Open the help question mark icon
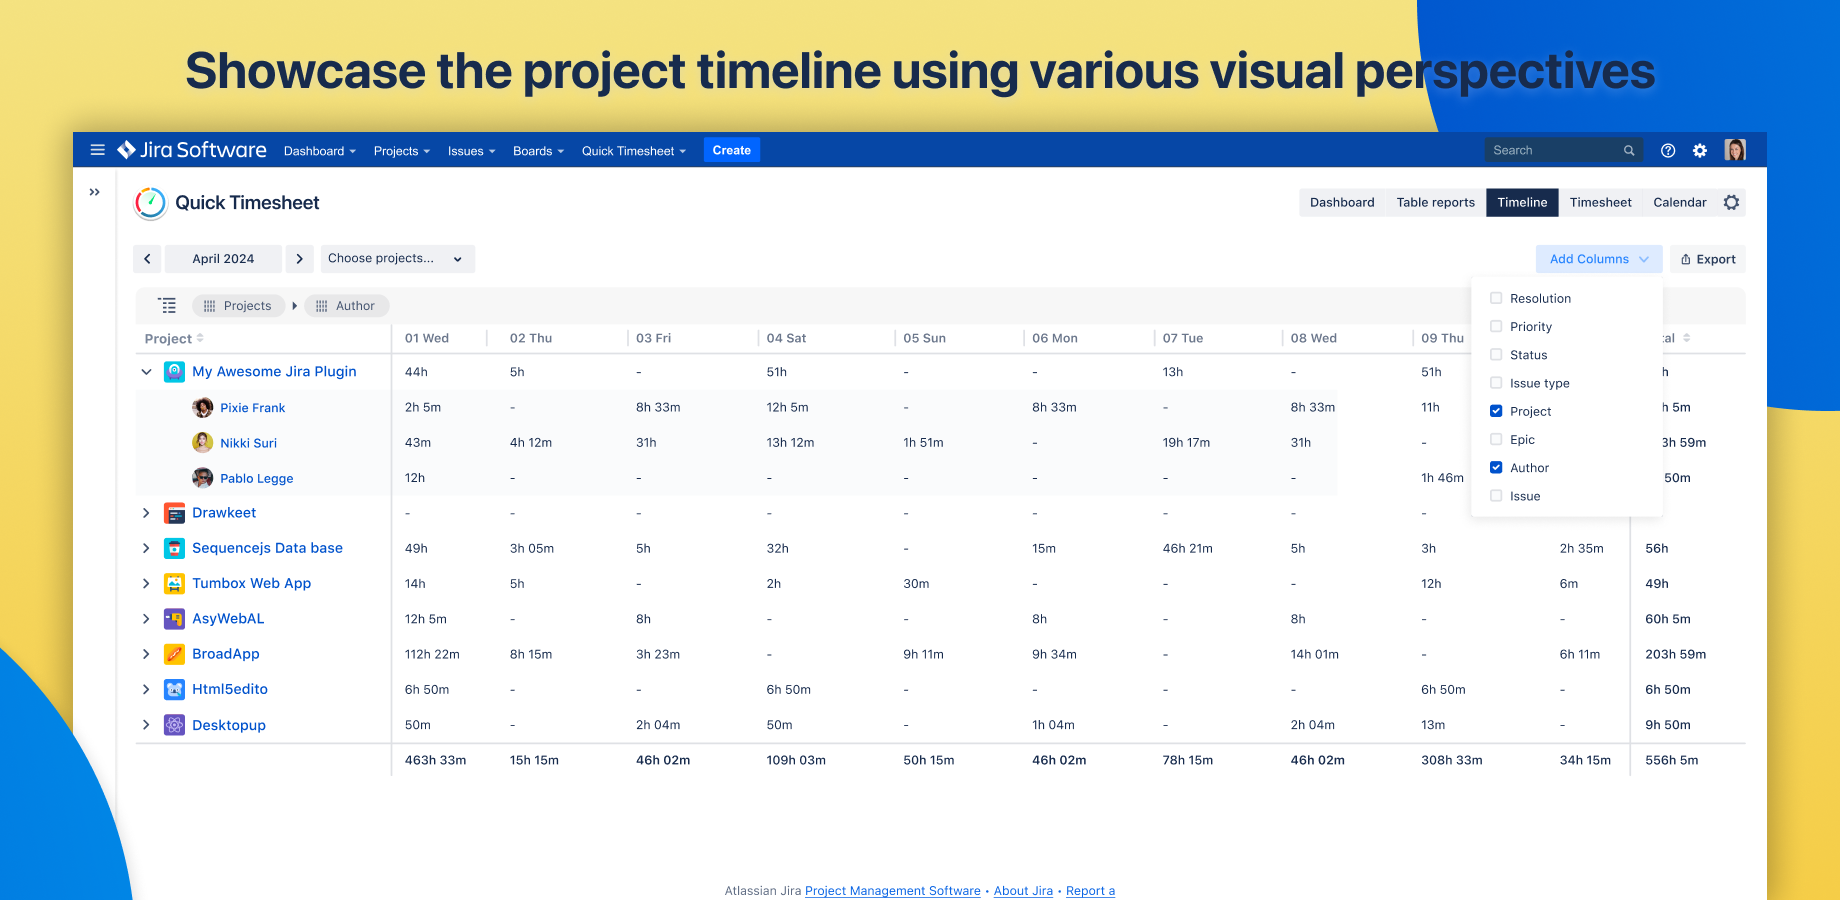1840x900 pixels. [1668, 150]
